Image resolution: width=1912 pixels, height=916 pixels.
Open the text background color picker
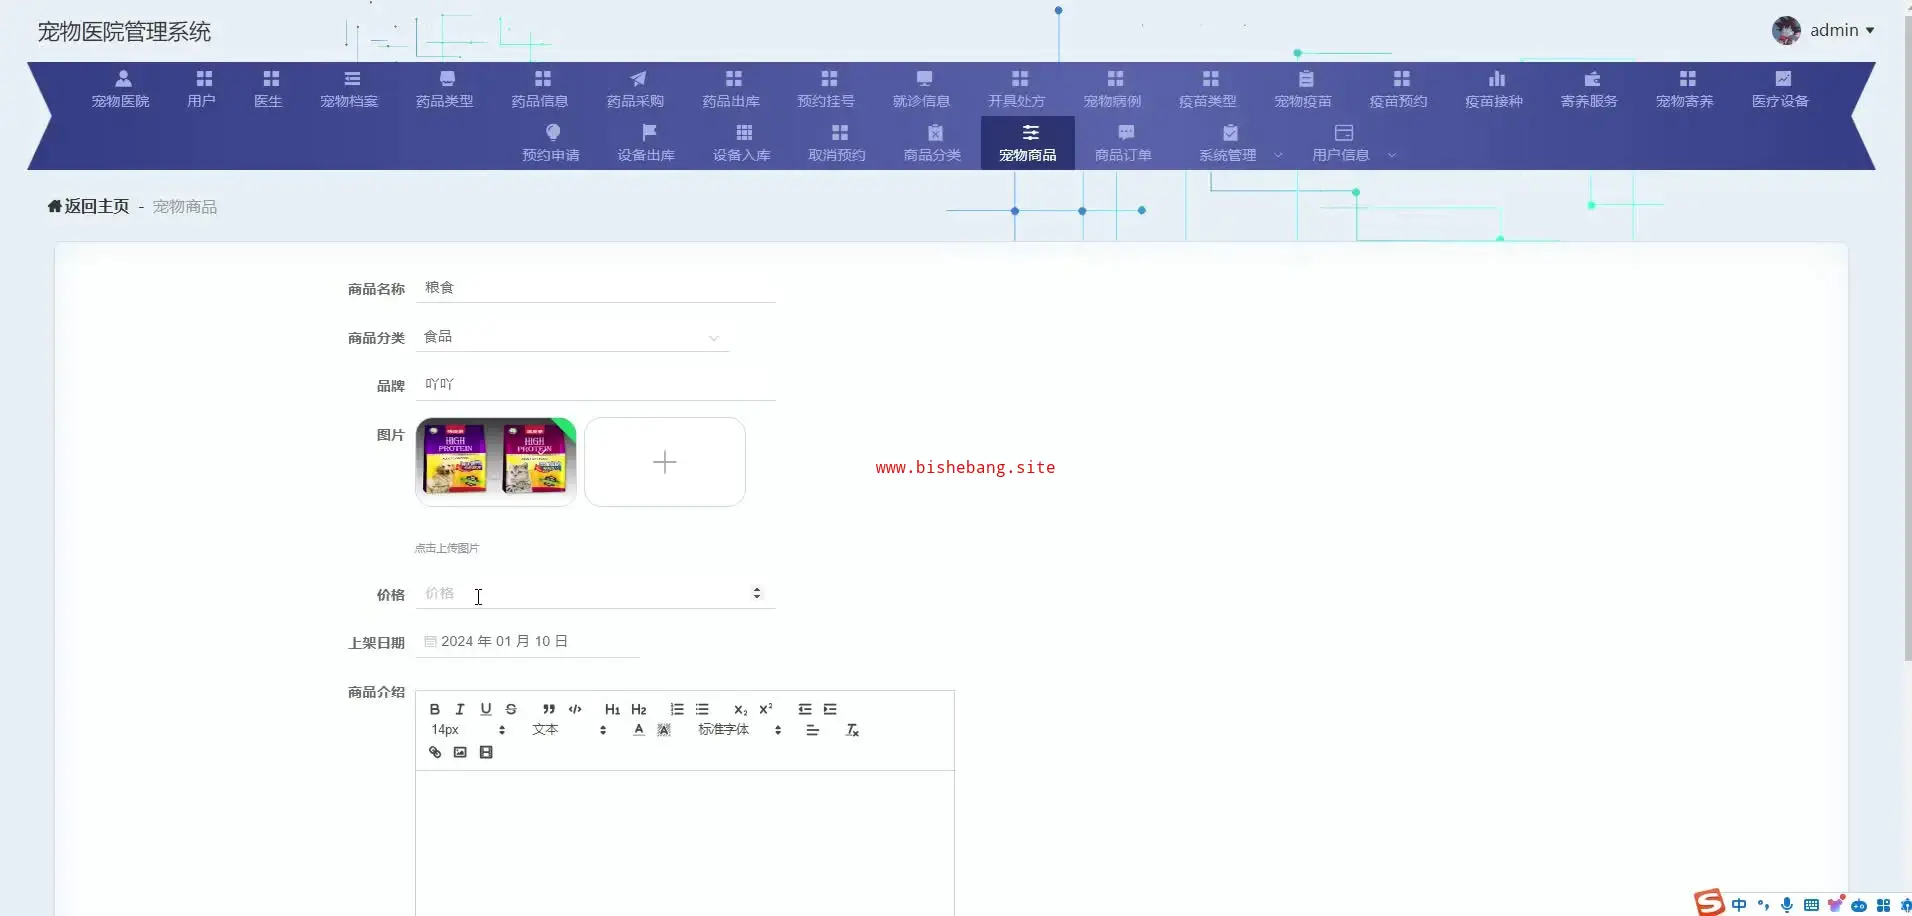pyautogui.click(x=664, y=730)
